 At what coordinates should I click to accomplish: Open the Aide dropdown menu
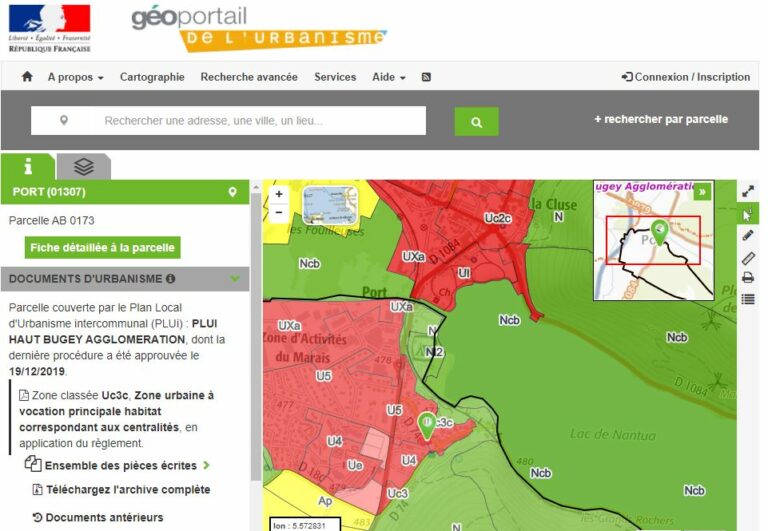(389, 77)
